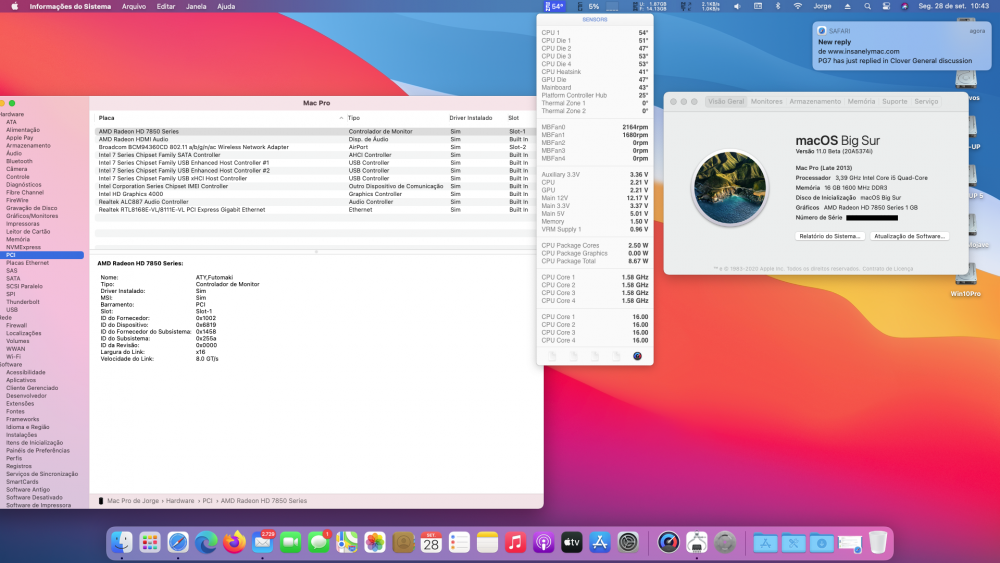Viewport: 1000px width, 563px height.
Task: Click Contrato de Licença link
Action: [x=888, y=268]
